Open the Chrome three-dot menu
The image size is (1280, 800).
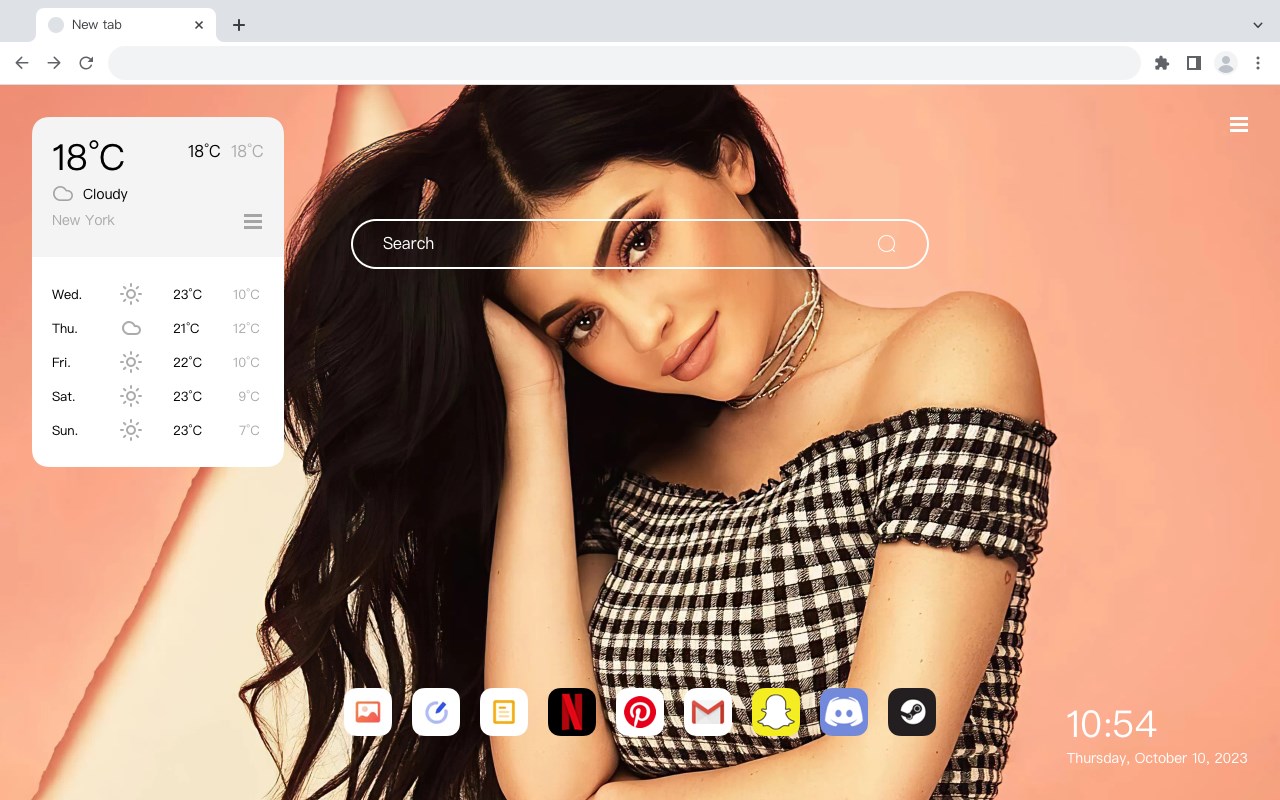point(1258,63)
